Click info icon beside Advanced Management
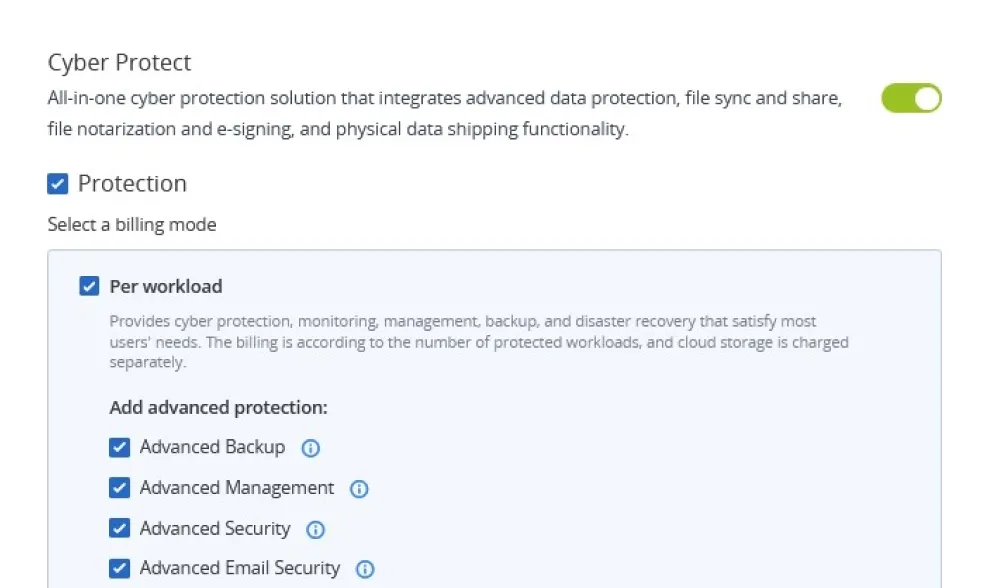 (x=360, y=489)
